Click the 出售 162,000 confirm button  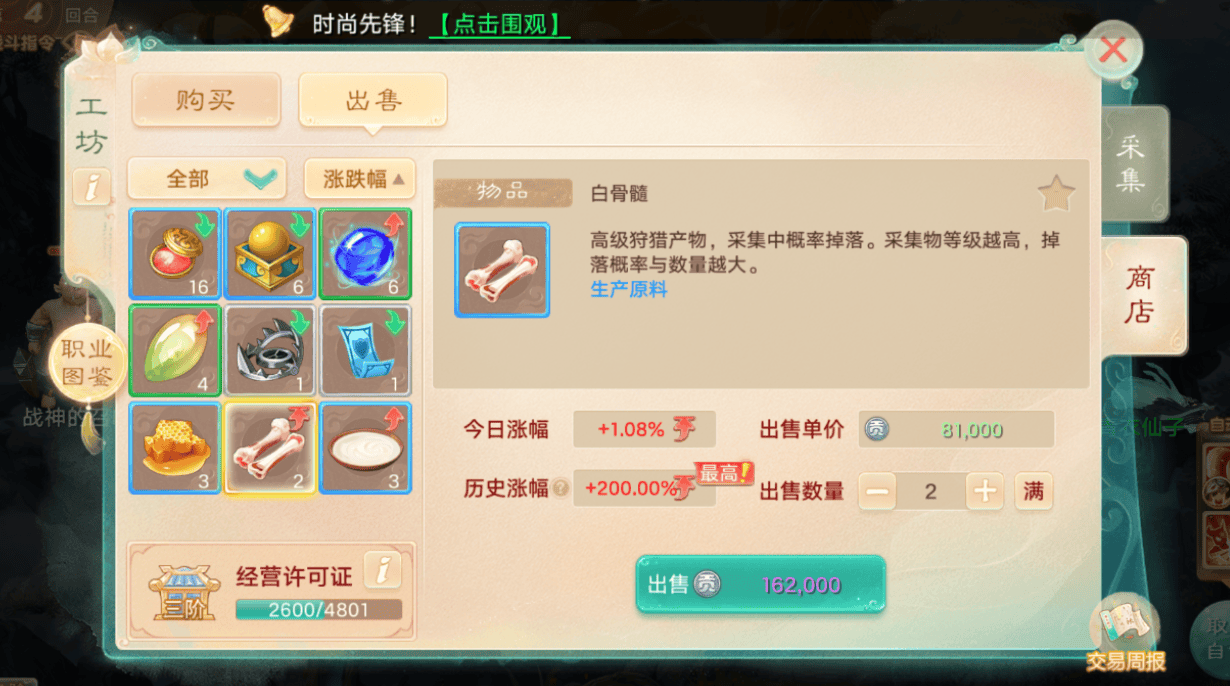coord(761,585)
